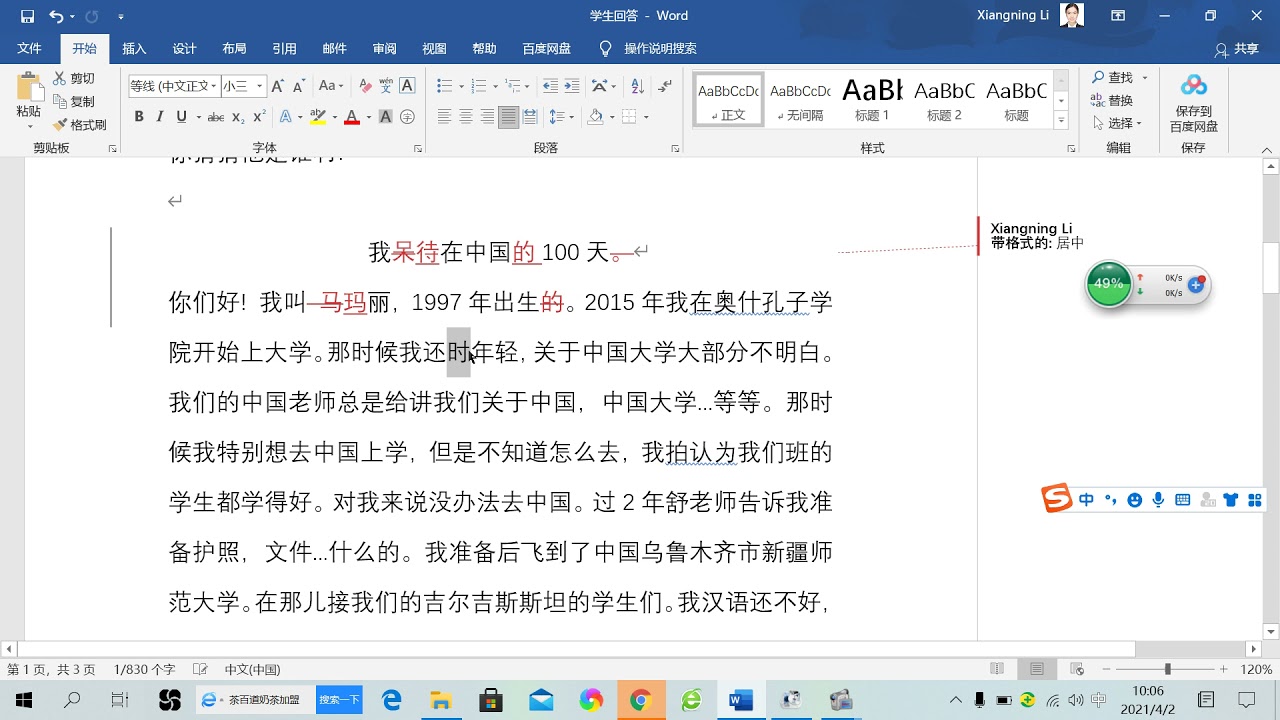Expand the styles gallery more arrow
The width and height of the screenshot is (1280, 720).
point(1061,121)
